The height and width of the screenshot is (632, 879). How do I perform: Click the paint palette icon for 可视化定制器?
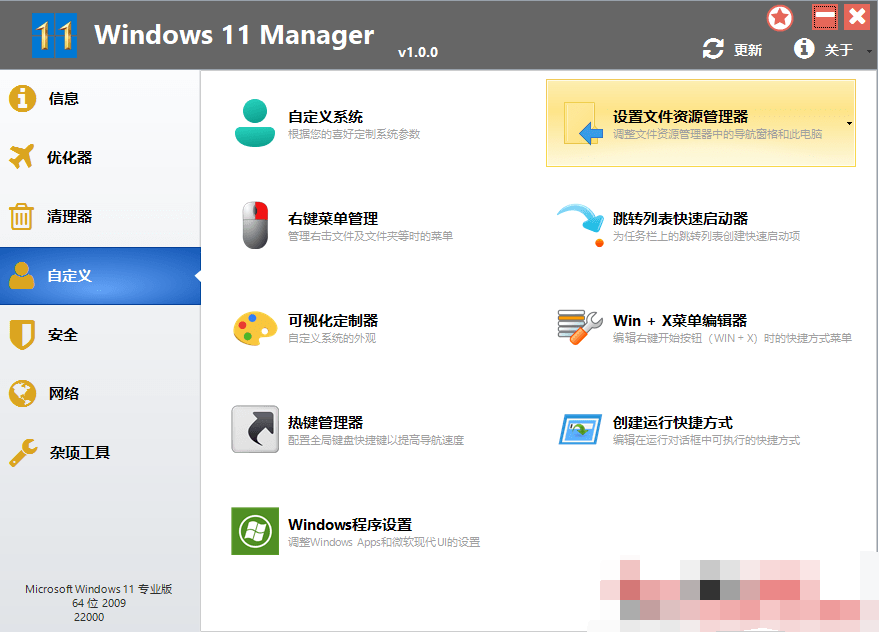pyautogui.click(x=255, y=328)
